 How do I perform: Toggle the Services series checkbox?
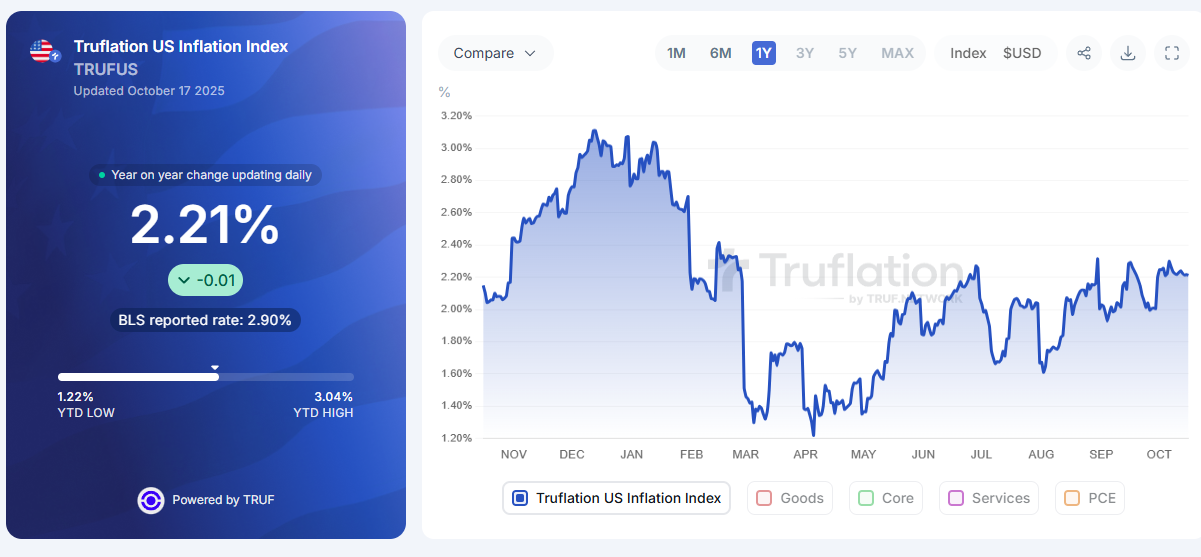pos(956,498)
